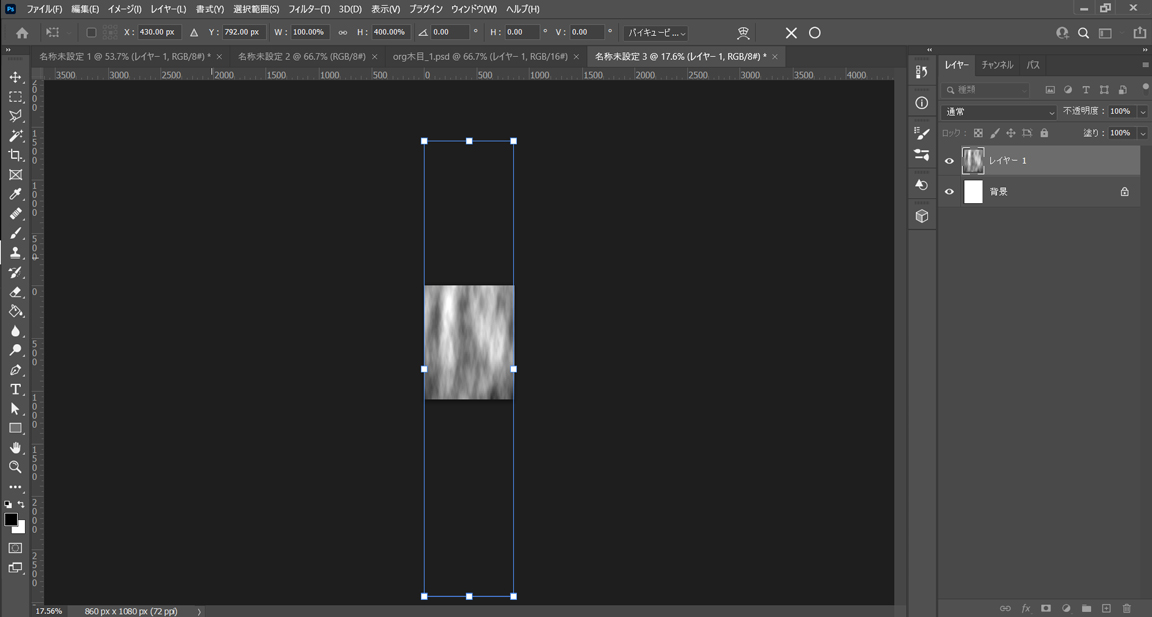Open the 通常 blend mode dropdown

pyautogui.click(x=999, y=112)
